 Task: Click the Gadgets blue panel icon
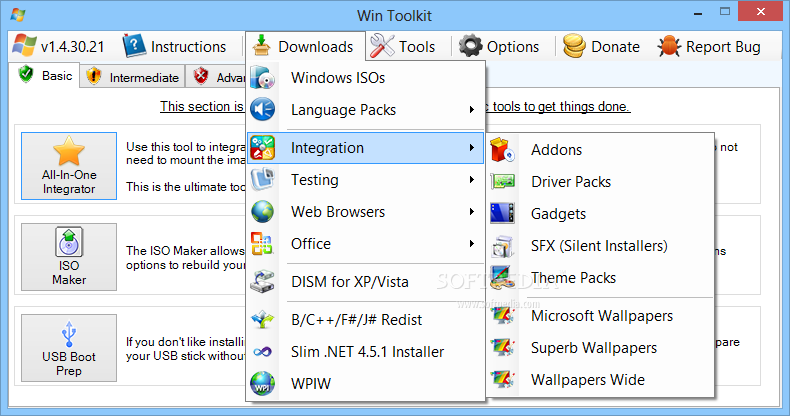tap(502, 214)
